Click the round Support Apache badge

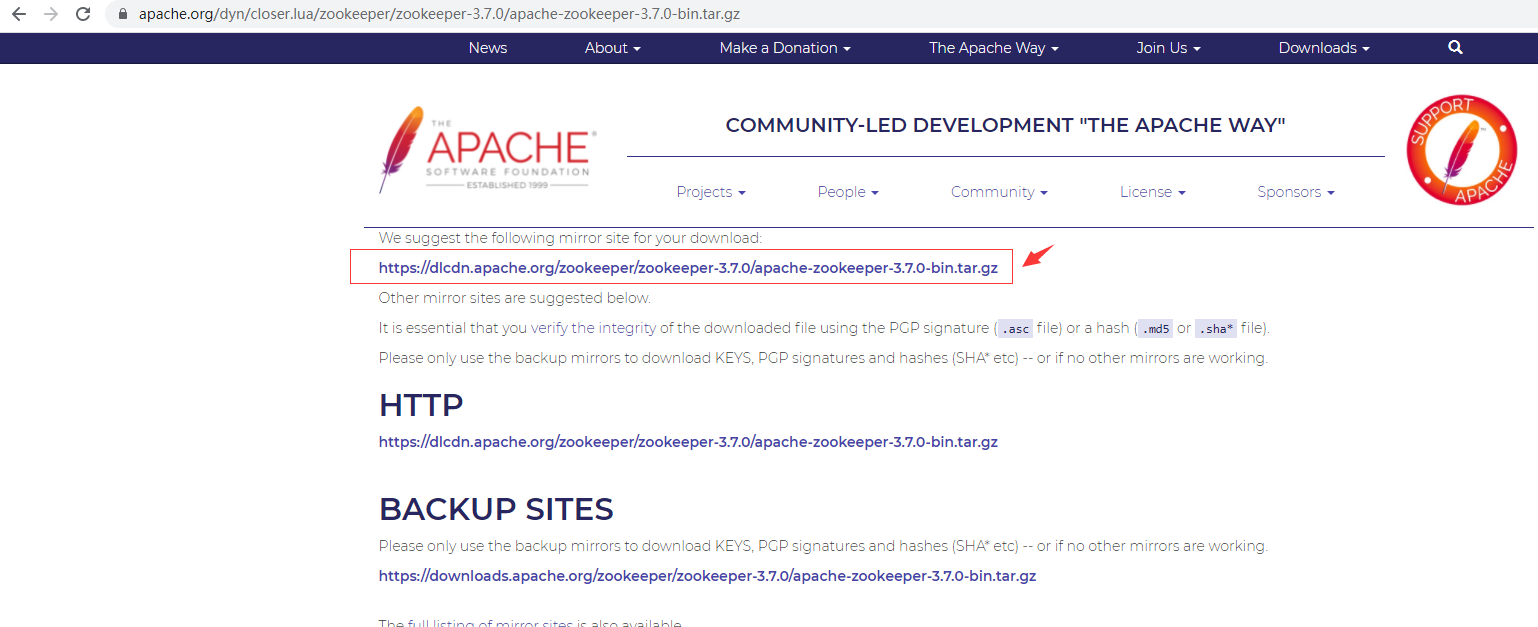coord(1461,150)
